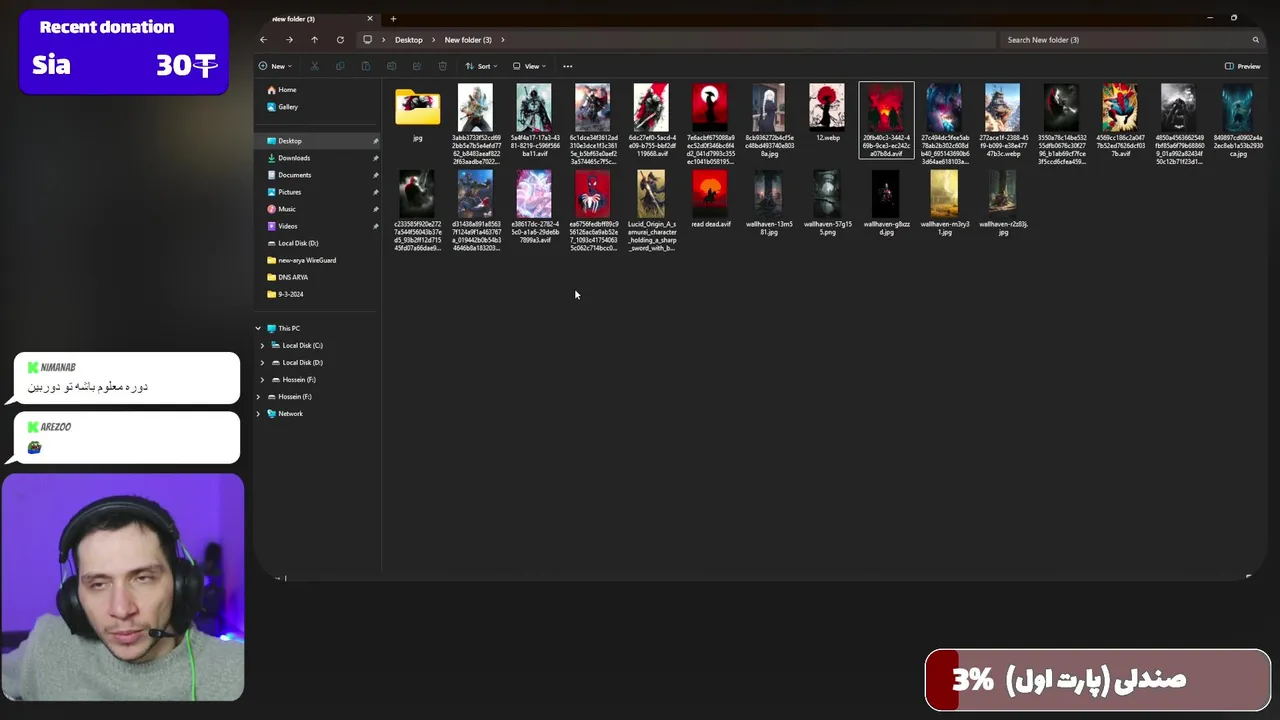This screenshot has width=1280, height=720.
Task: Click the Cut scissors icon
Action: (x=314, y=66)
